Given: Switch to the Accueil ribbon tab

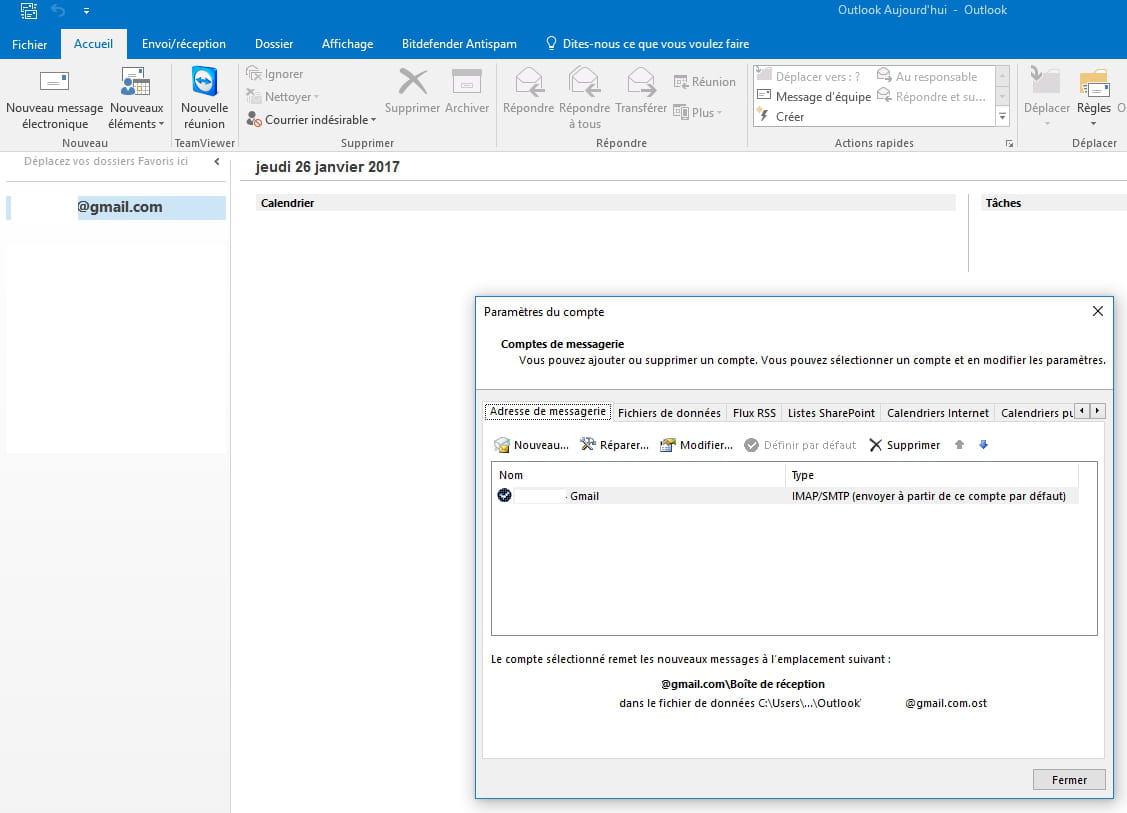Looking at the screenshot, I should coord(93,44).
